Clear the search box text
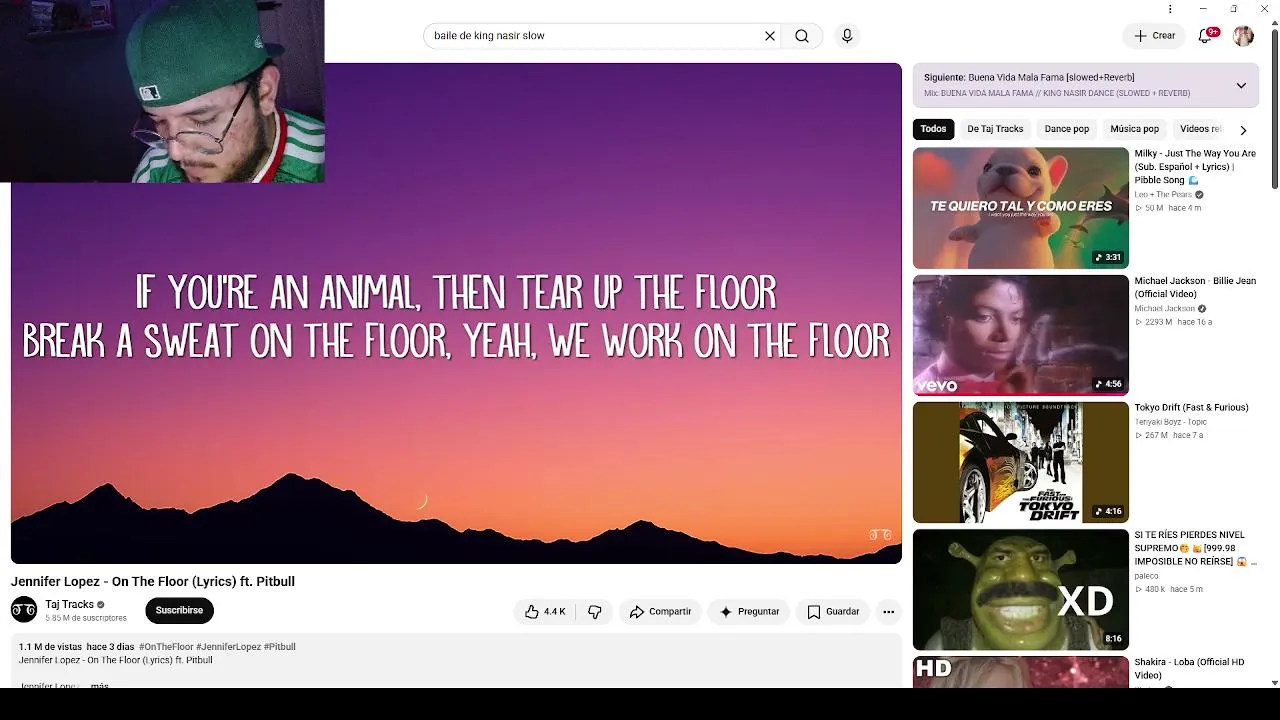 point(770,36)
